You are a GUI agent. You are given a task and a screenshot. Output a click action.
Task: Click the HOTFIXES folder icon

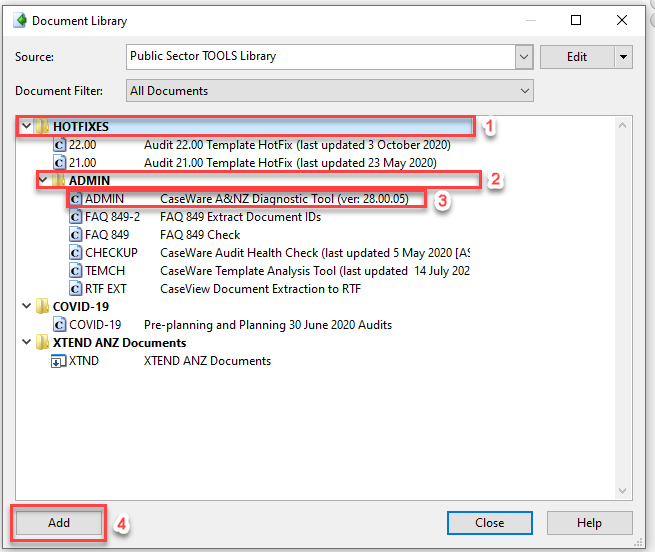tap(41, 126)
